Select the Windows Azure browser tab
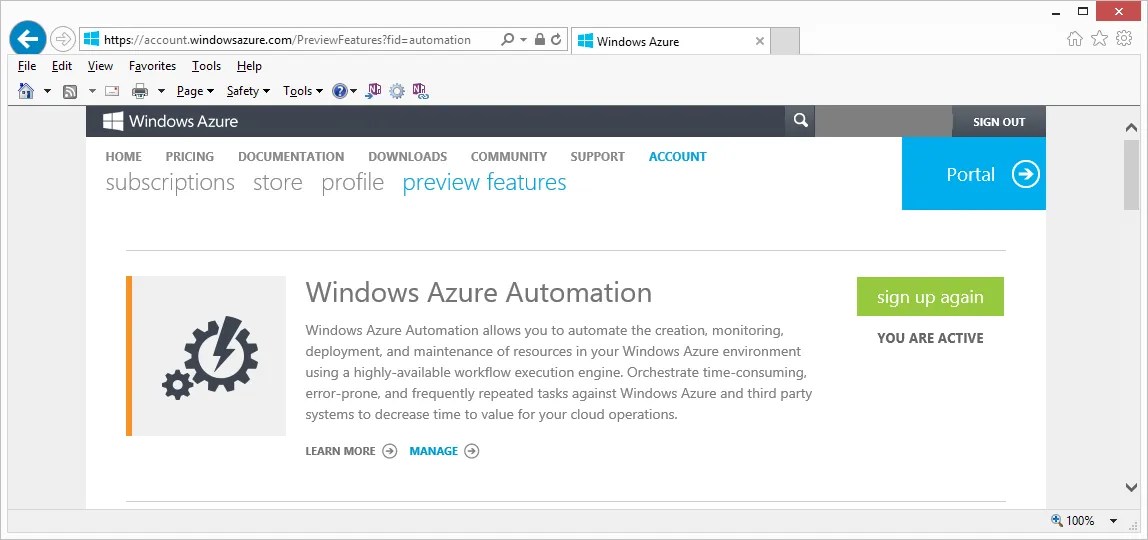The width and height of the screenshot is (1148, 540). click(671, 41)
